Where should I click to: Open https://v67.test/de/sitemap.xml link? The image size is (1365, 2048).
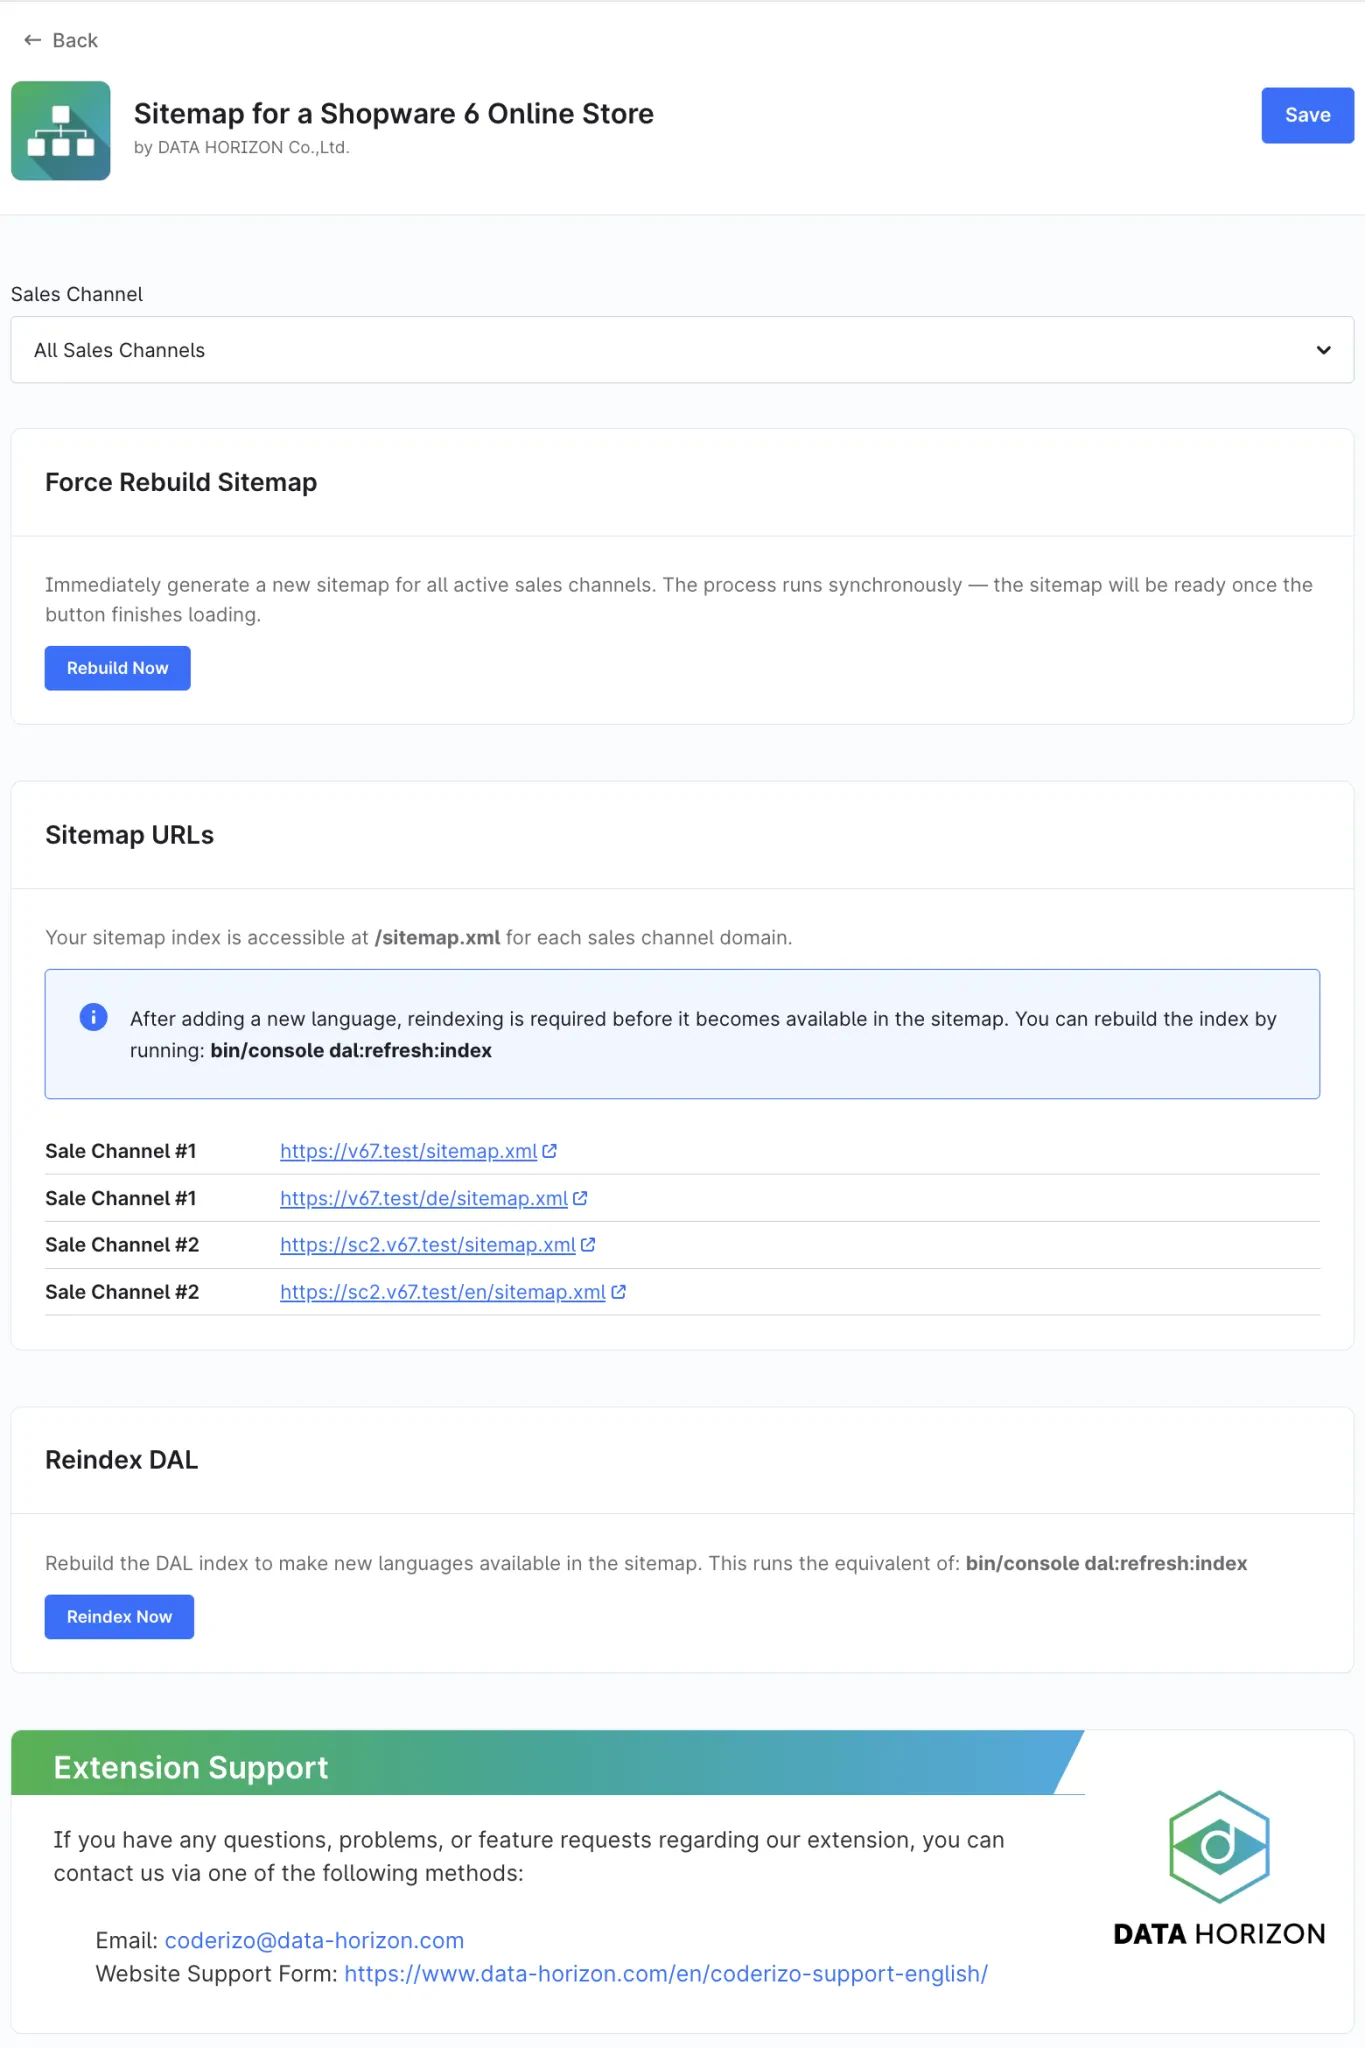424,1198
